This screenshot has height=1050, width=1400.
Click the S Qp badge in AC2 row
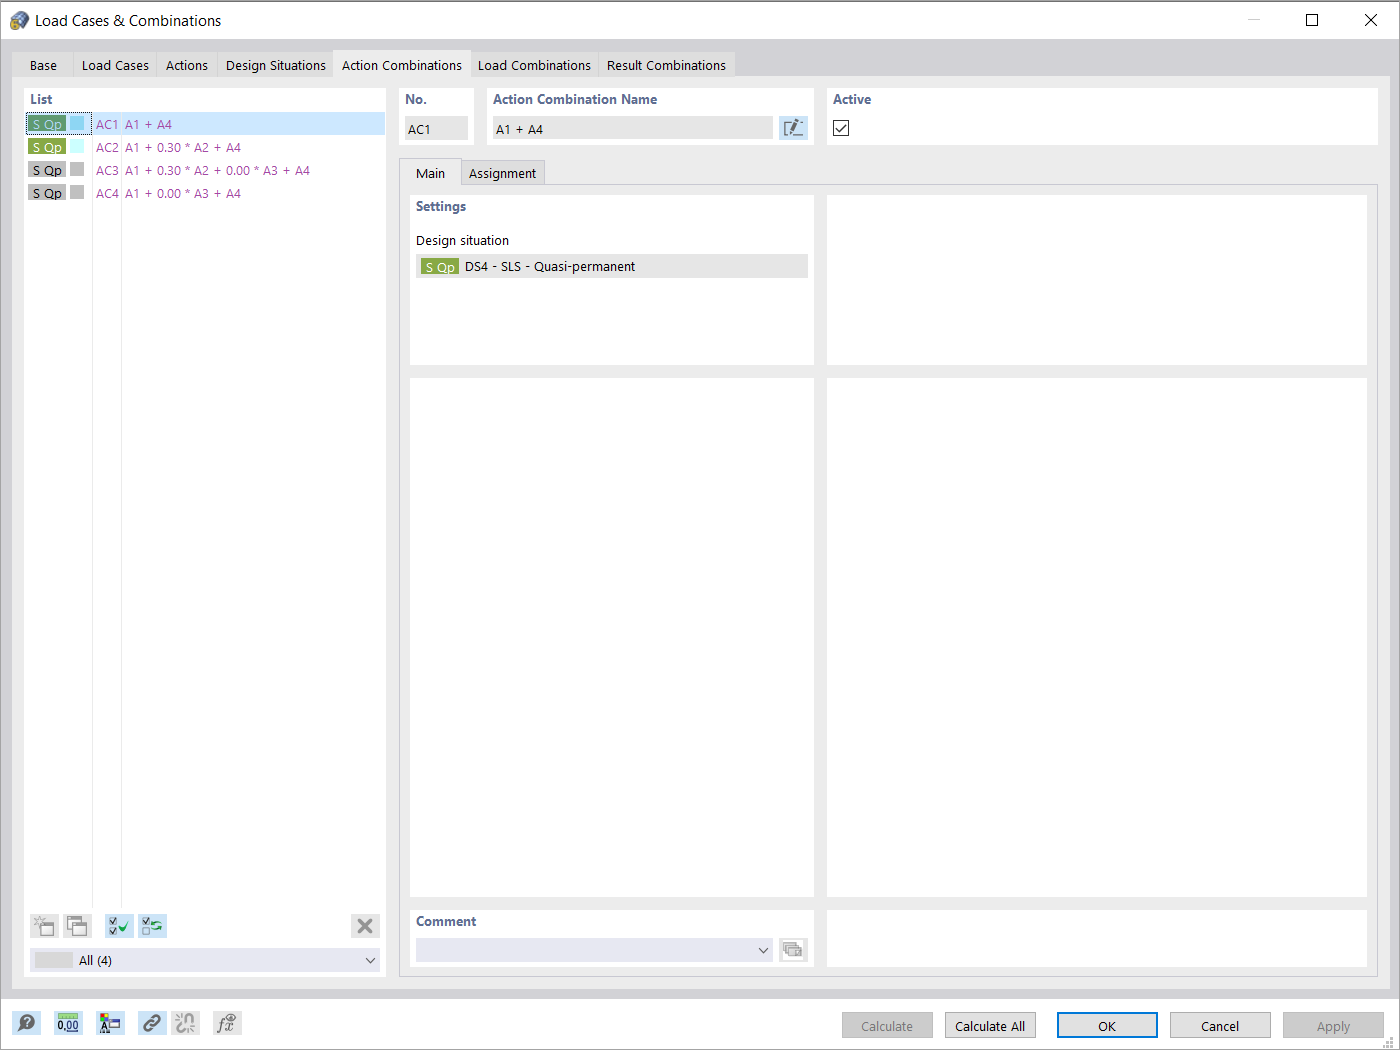click(x=47, y=147)
